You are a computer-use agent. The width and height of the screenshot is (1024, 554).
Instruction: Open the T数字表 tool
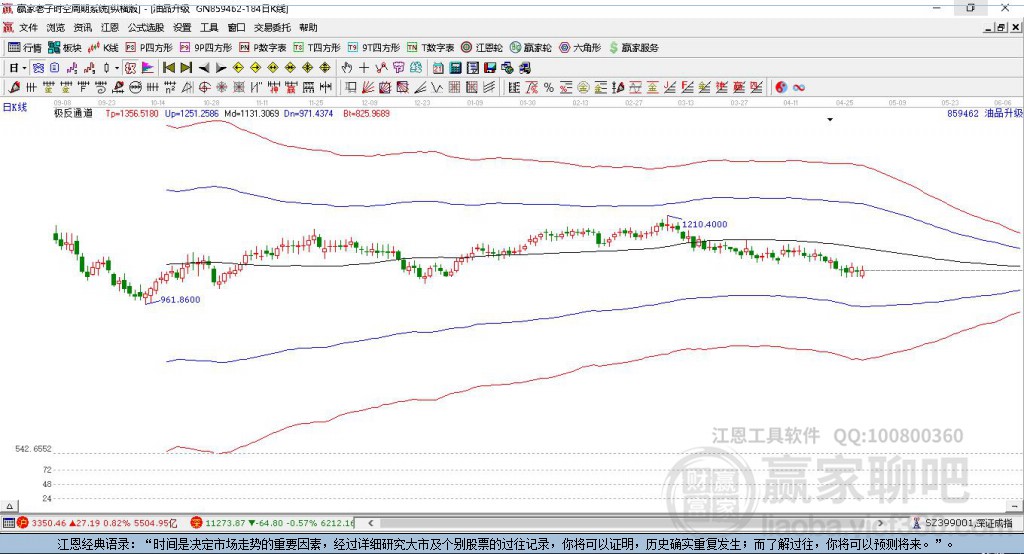(430, 48)
